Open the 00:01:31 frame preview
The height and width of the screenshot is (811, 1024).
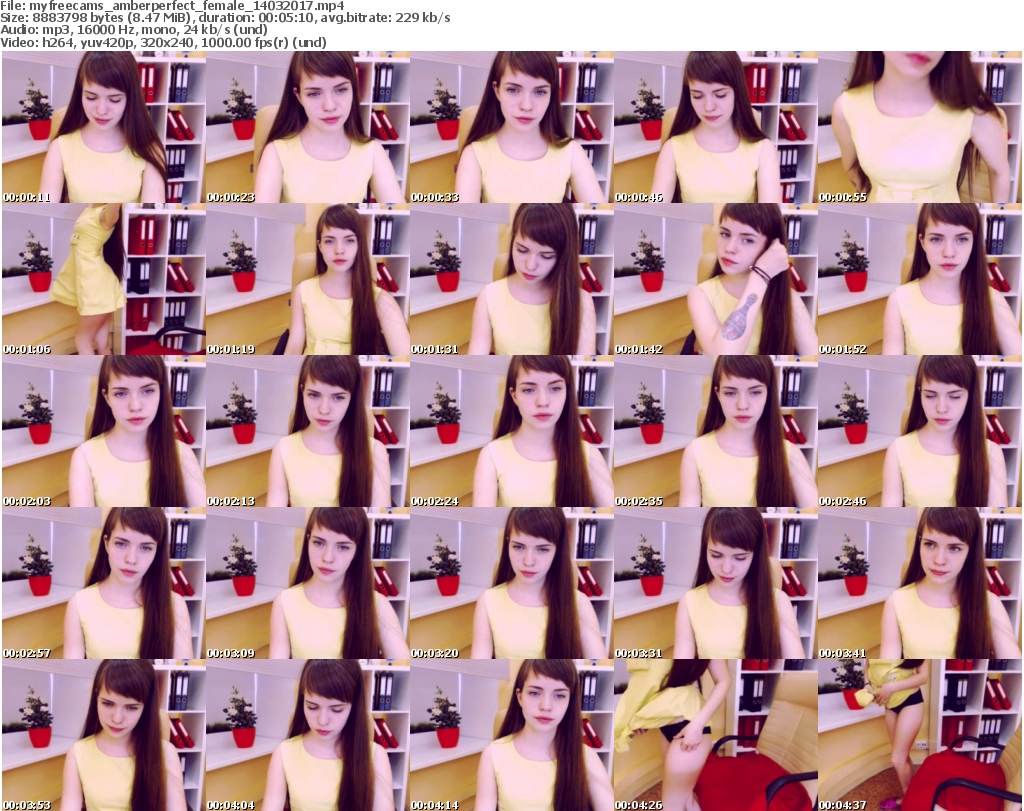(x=512, y=279)
